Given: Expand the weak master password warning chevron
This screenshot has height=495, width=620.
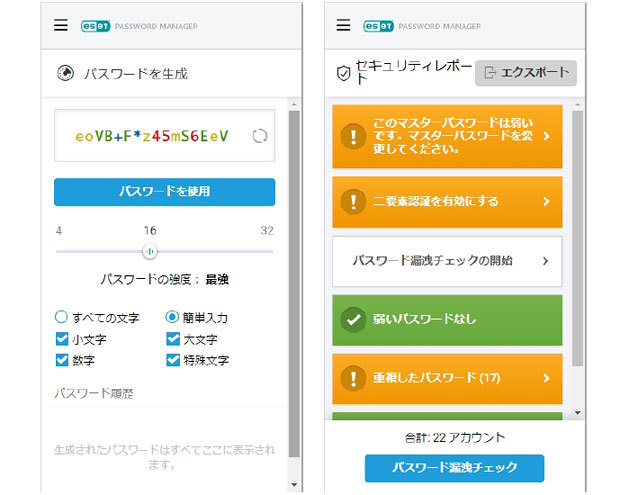Looking at the screenshot, I should [x=546, y=135].
